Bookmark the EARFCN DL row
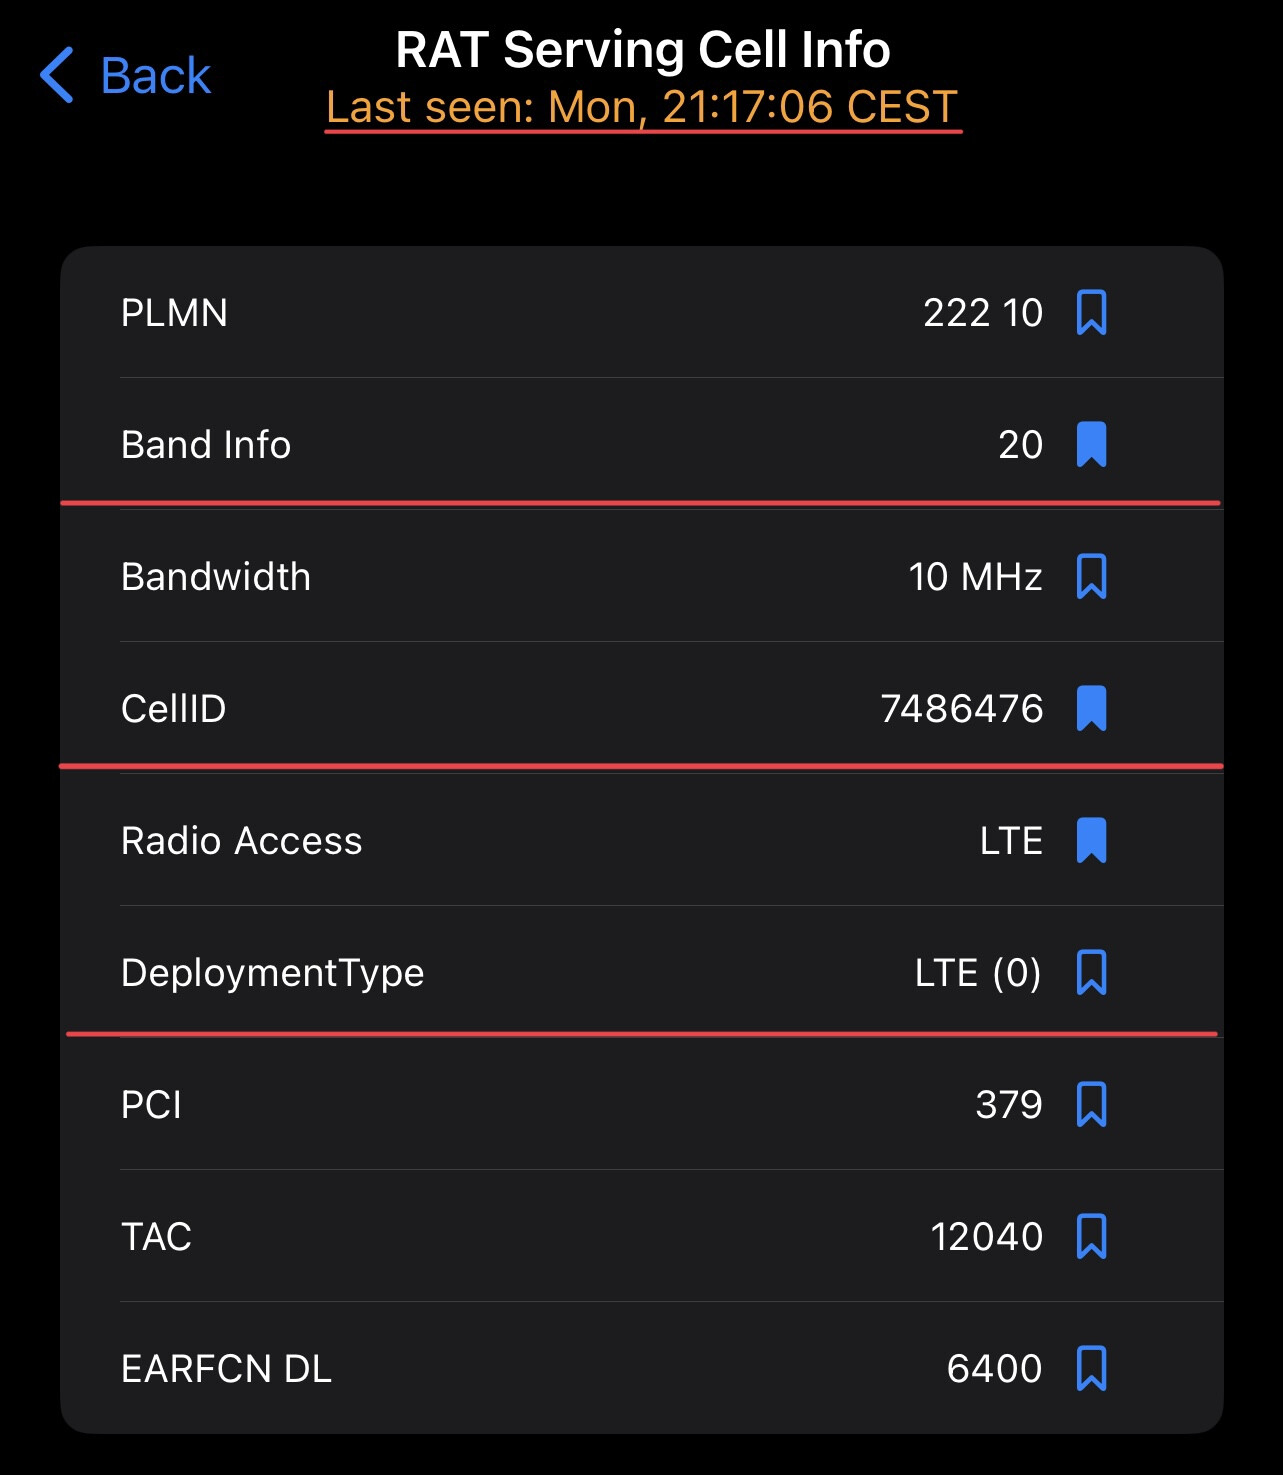1283x1475 pixels. pos(1091,1369)
